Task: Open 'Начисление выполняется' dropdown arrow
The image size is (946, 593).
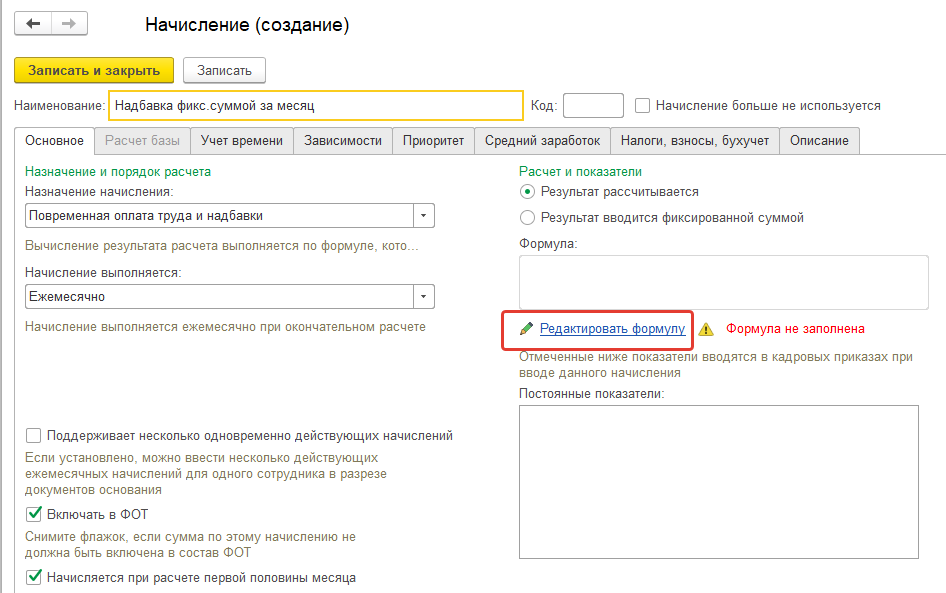Action: click(424, 297)
